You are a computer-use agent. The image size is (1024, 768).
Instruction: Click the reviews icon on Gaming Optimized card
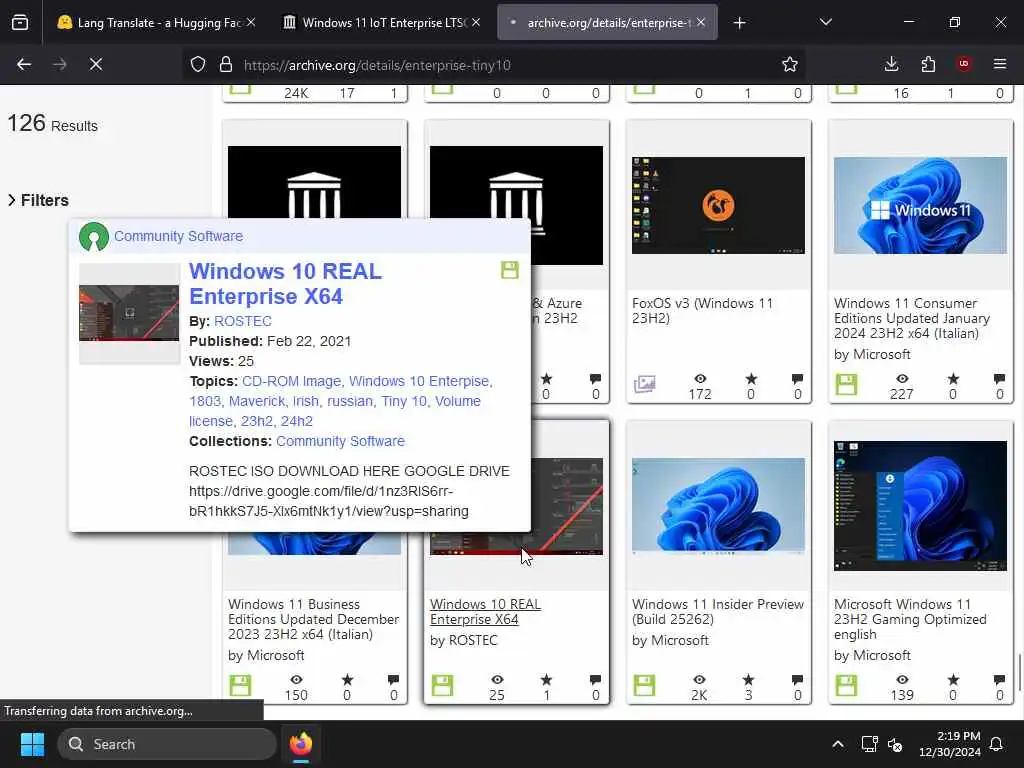coord(999,680)
